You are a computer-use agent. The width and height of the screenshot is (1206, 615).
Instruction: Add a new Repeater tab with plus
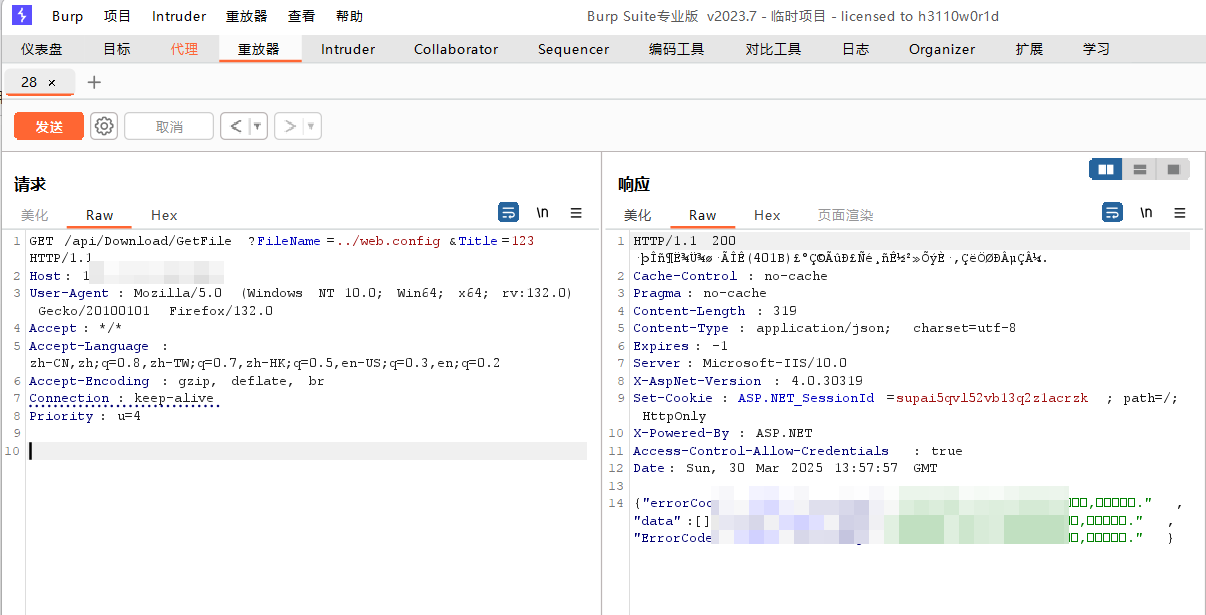[94, 82]
